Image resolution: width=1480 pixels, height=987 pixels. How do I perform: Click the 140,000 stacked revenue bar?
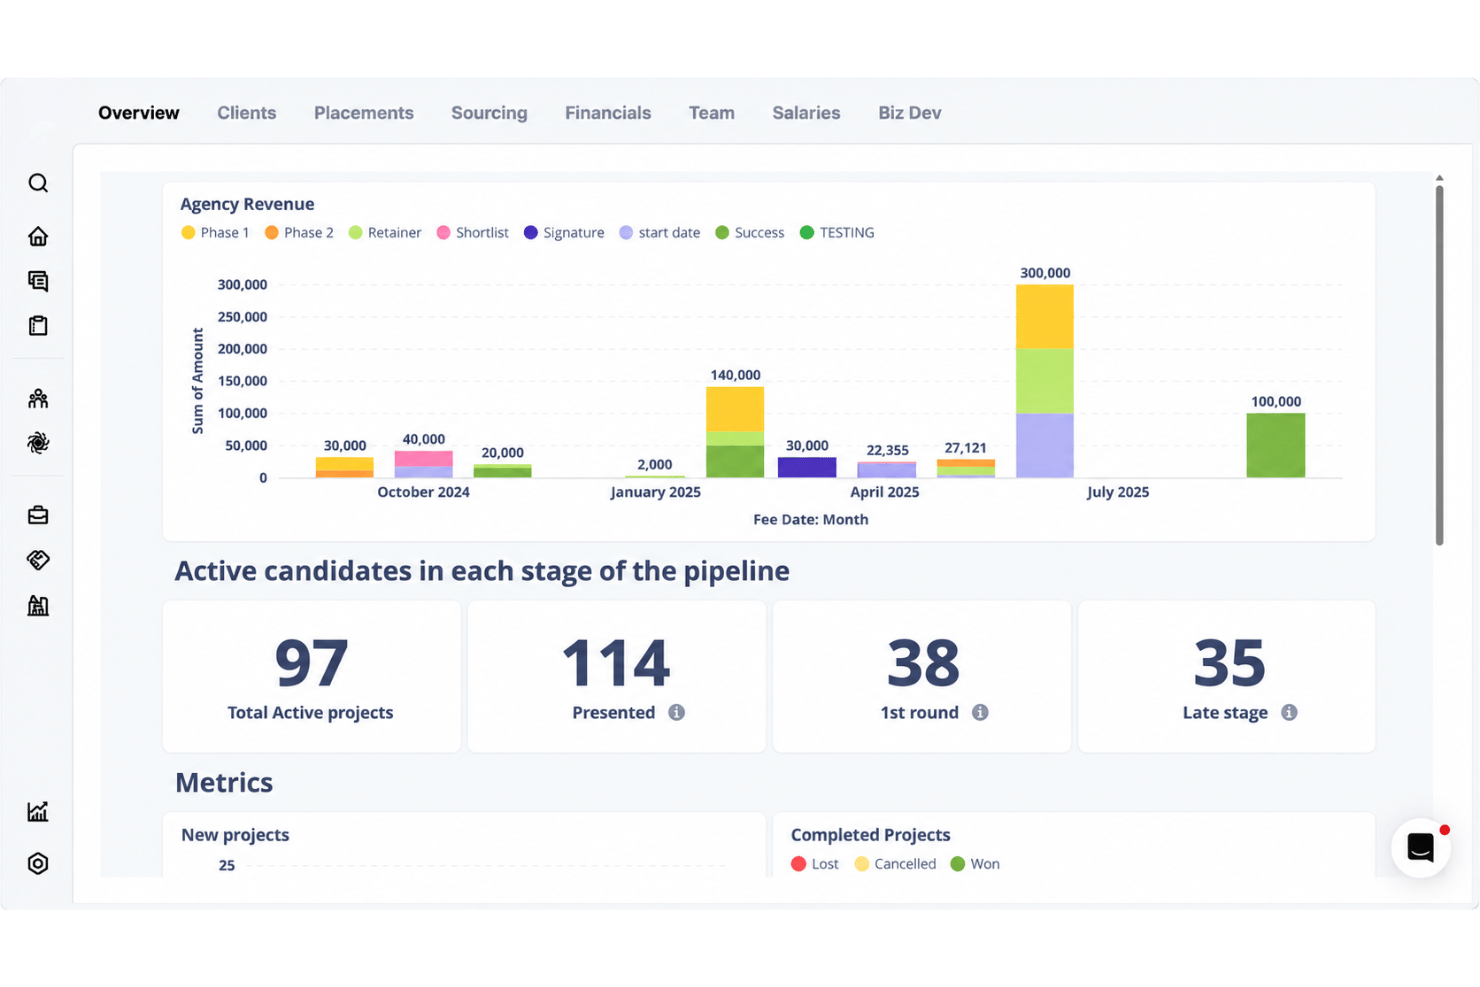coord(735,432)
